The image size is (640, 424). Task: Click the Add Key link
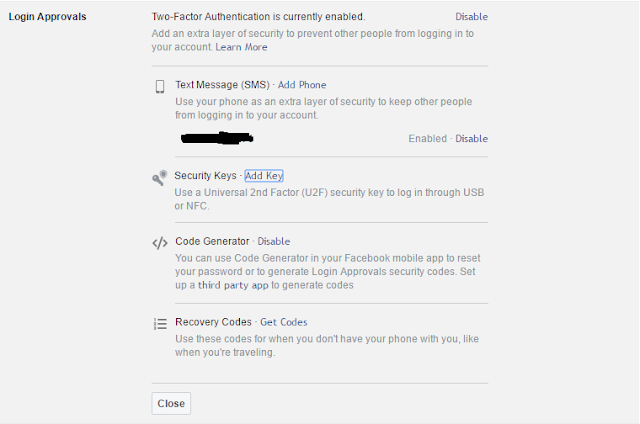[x=264, y=176]
